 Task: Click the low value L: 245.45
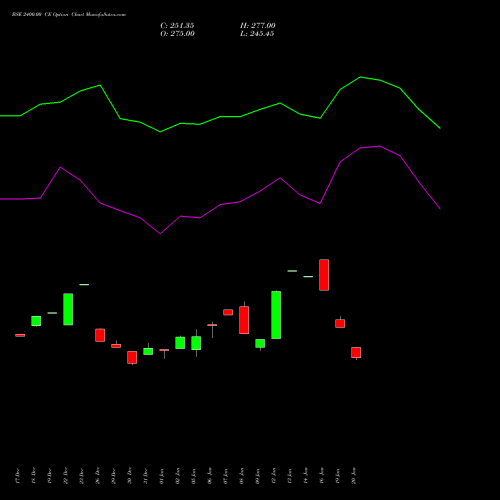point(257,34)
